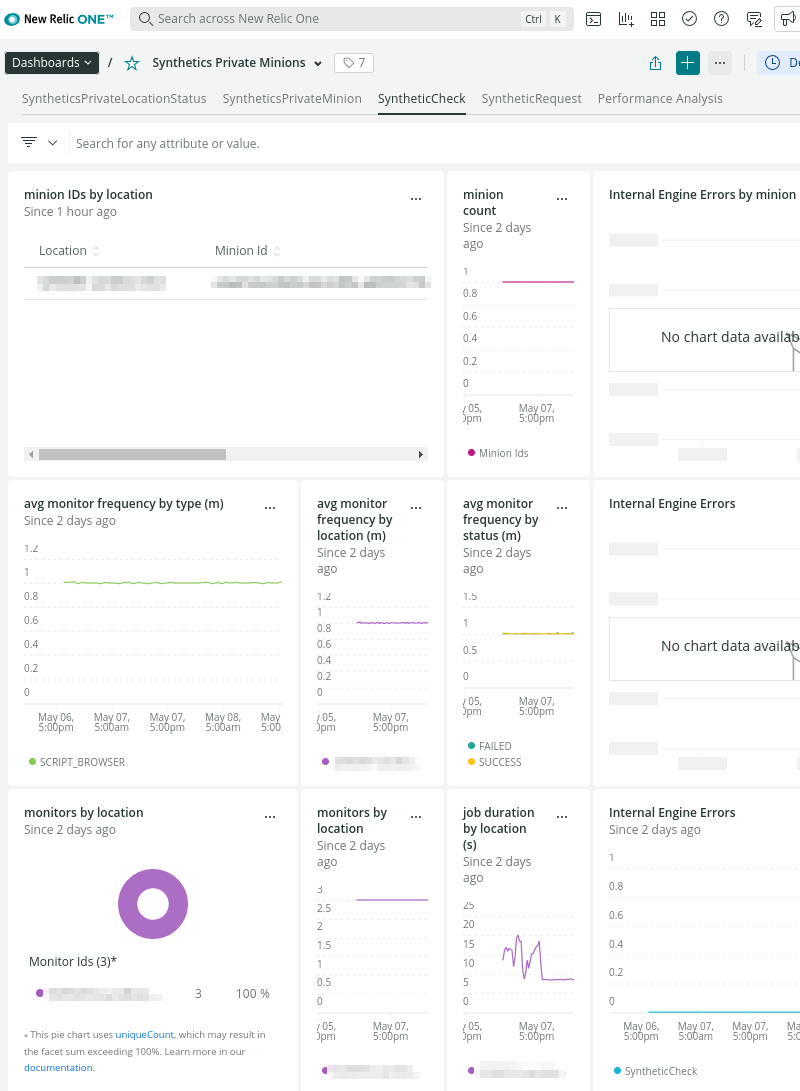Open the query console icon in top bar

click(593, 19)
